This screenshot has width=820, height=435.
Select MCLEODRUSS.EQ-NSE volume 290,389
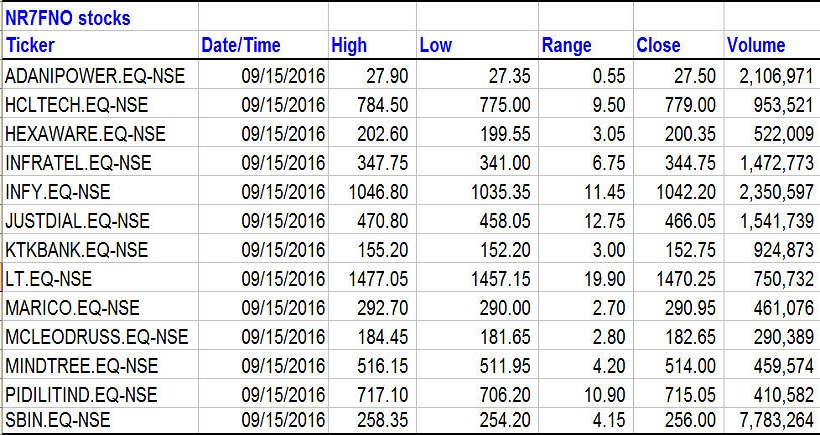coord(777,335)
